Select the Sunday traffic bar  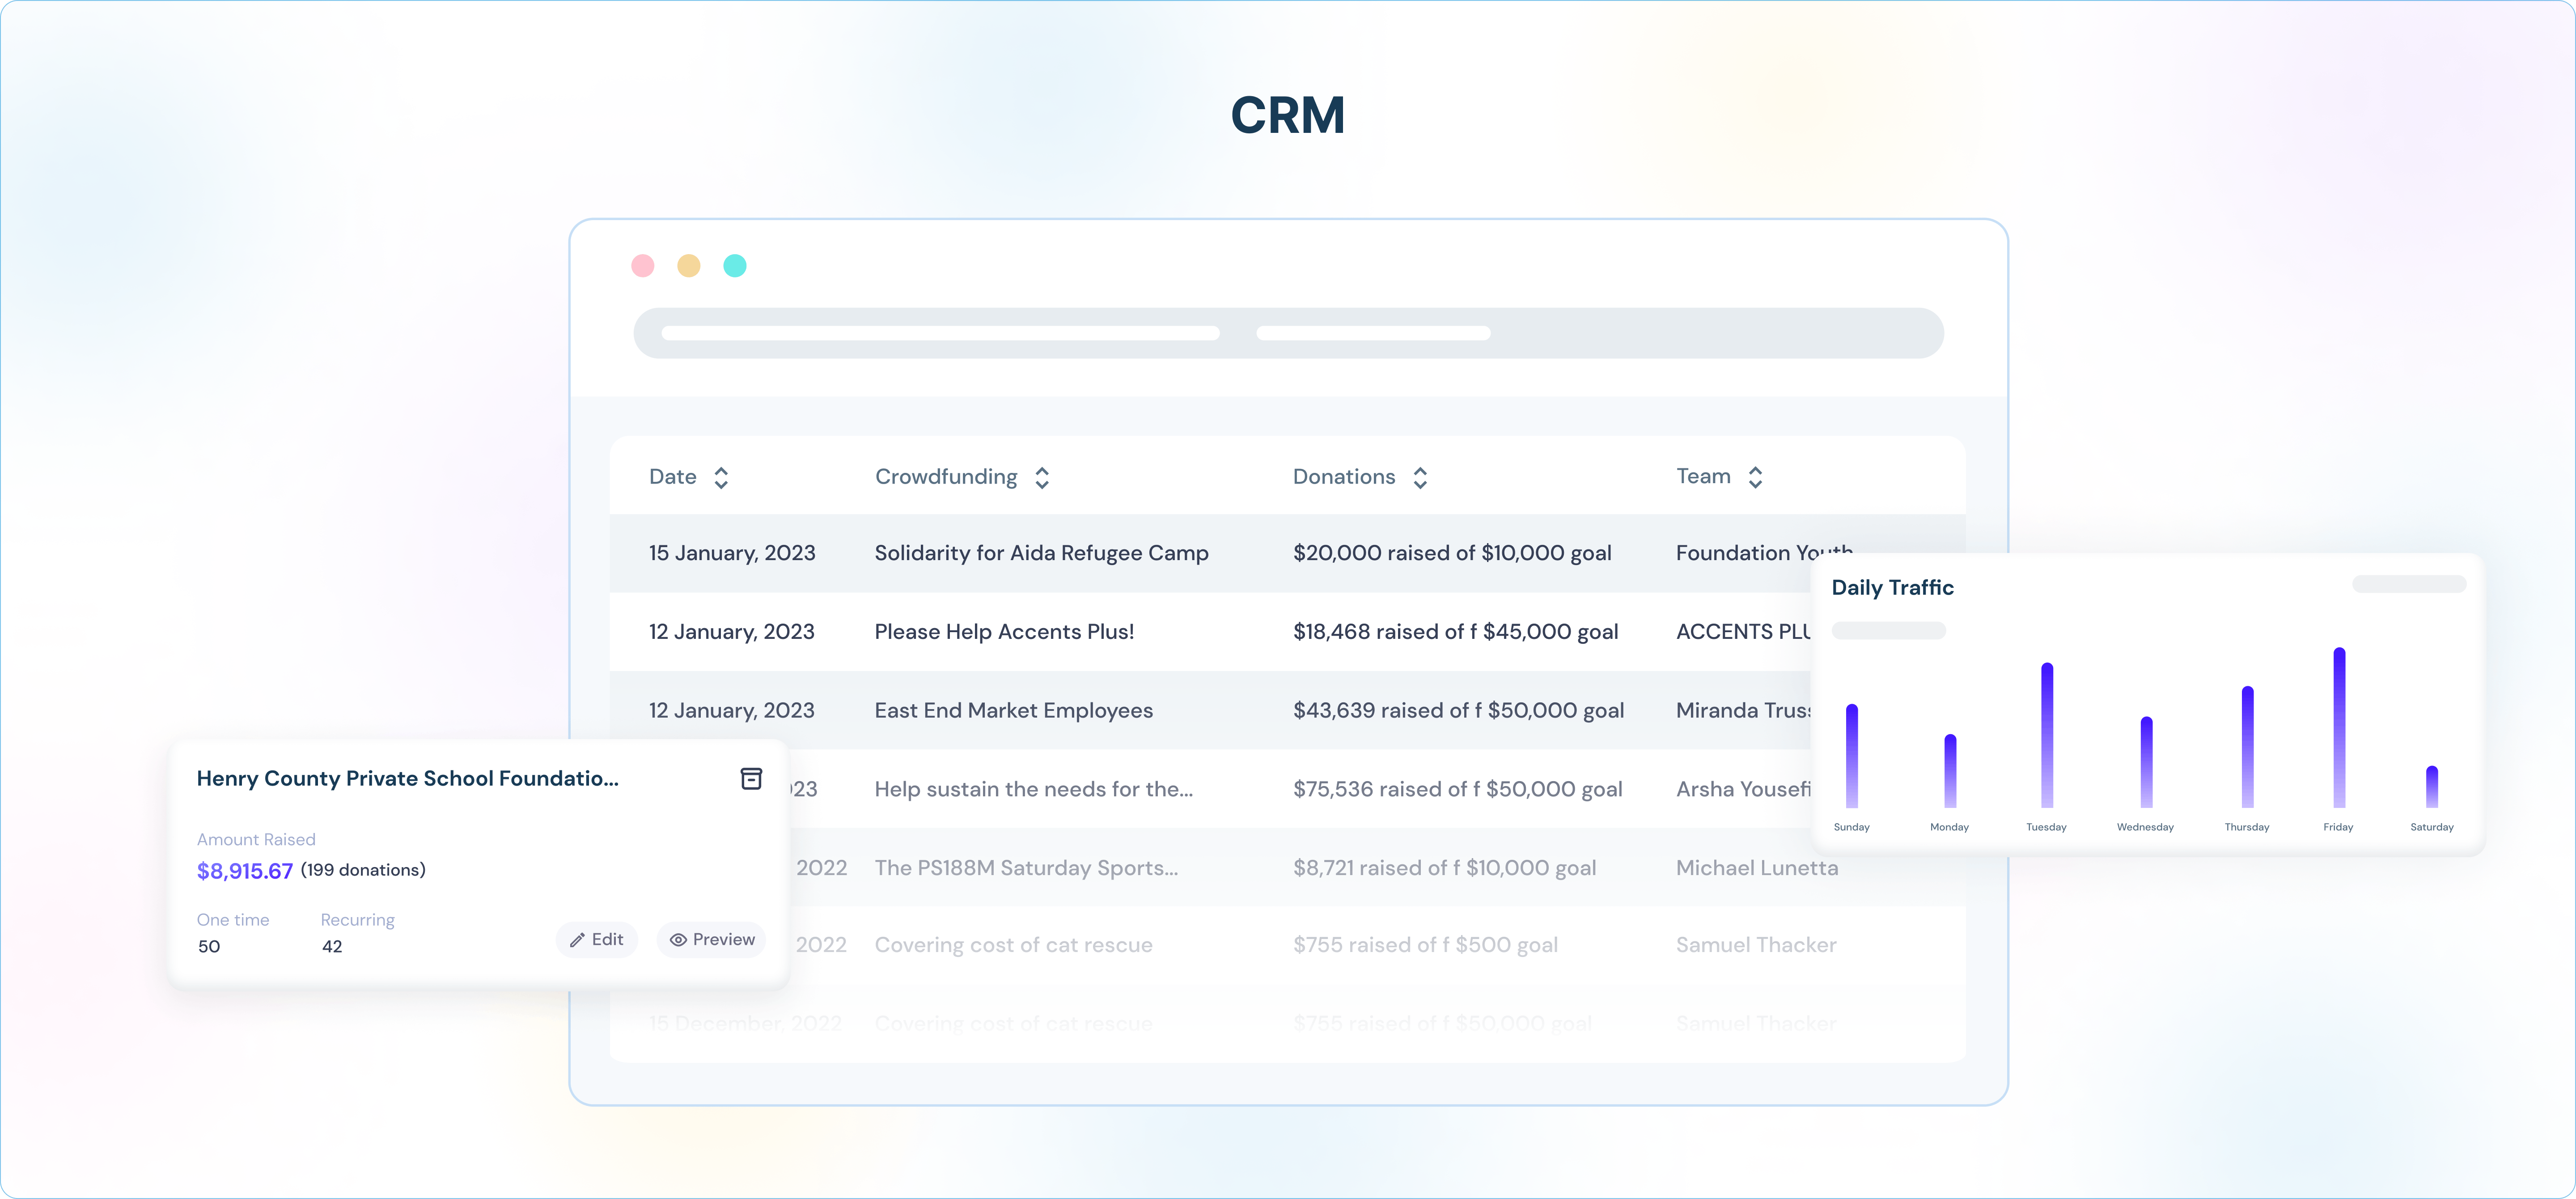[1852, 756]
